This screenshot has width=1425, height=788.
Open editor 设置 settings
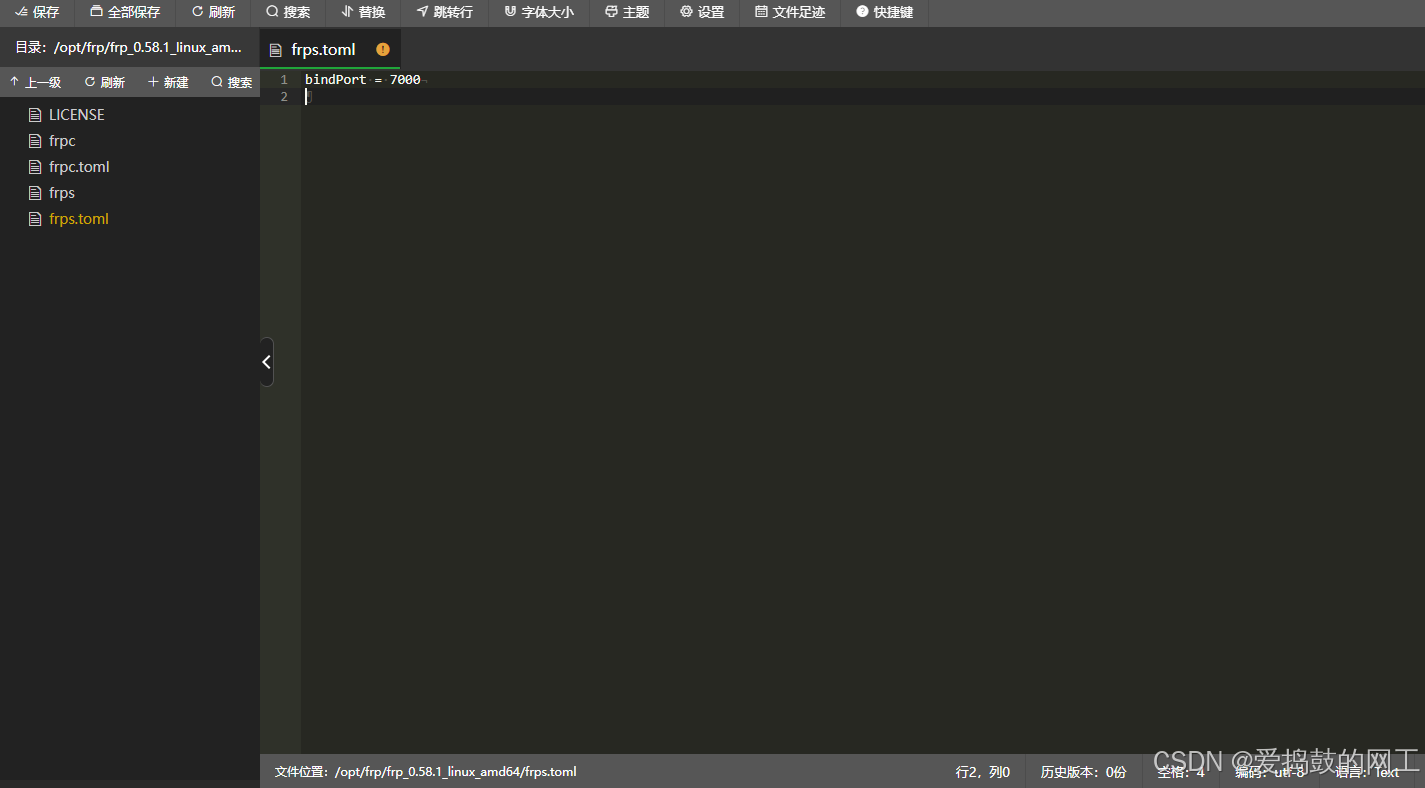coord(702,12)
